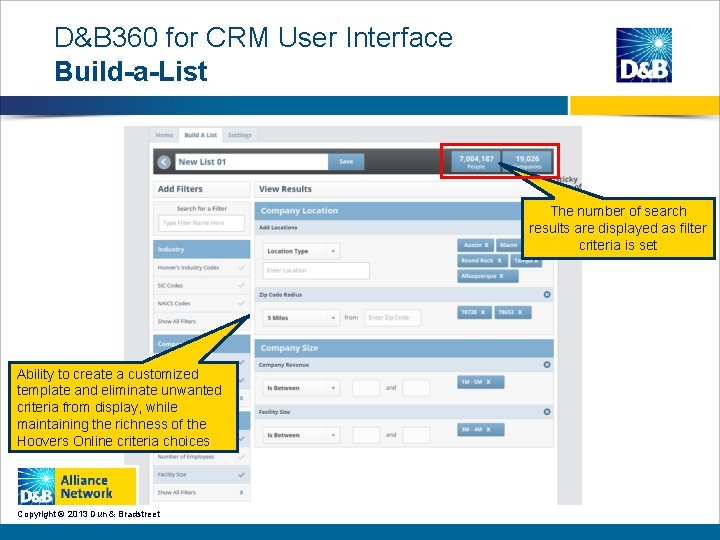Click the Enter Location input field
720x540 pixels.
[x=316, y=270]
